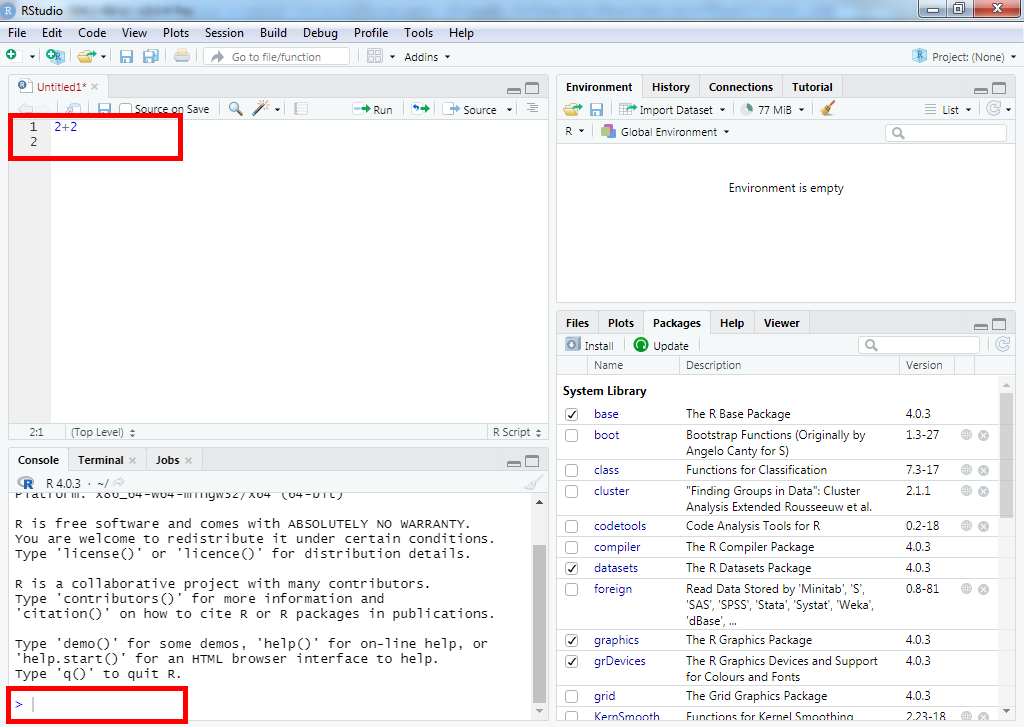The image size is (1024, 727).
Task: Click the Save all documents icon
Action: (150, 57)
